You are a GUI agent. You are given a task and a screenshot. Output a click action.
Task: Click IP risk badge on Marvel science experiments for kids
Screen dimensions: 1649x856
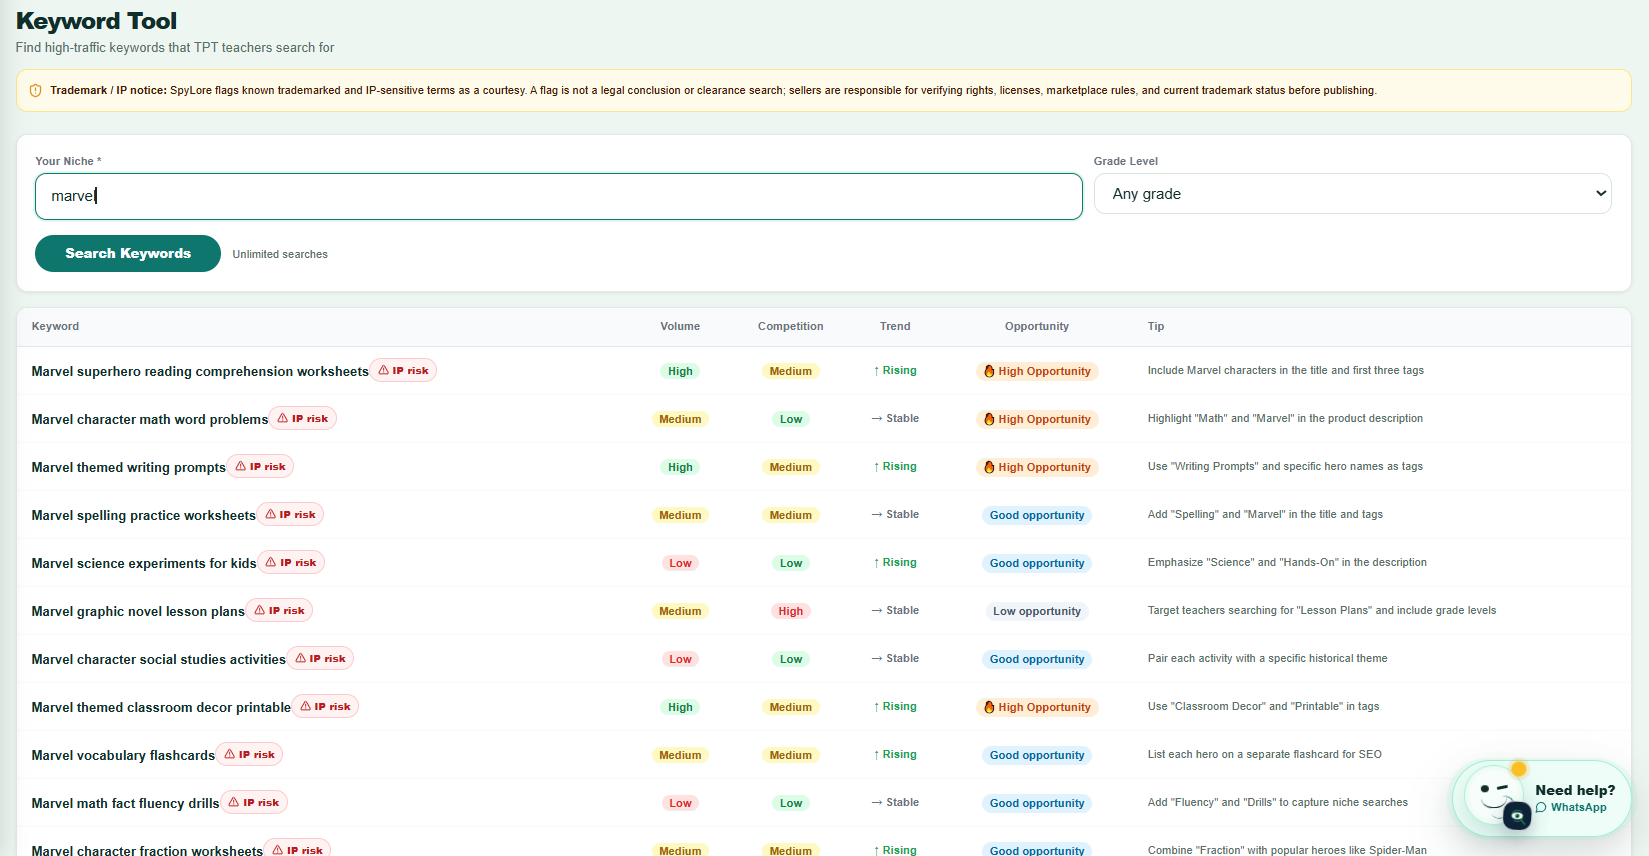(291, 563)
